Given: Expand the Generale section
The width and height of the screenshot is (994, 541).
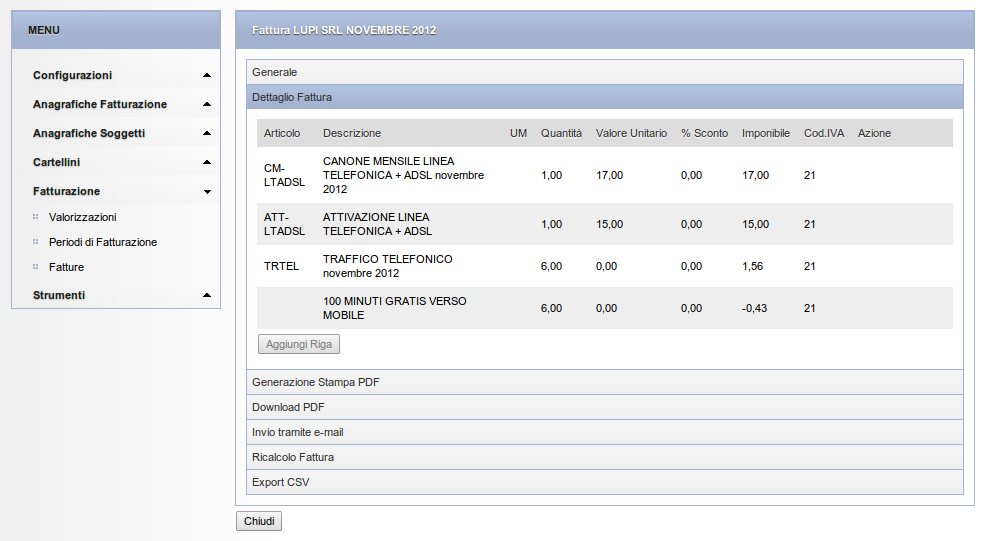Looking at the screenshot, I should point(605,72).
